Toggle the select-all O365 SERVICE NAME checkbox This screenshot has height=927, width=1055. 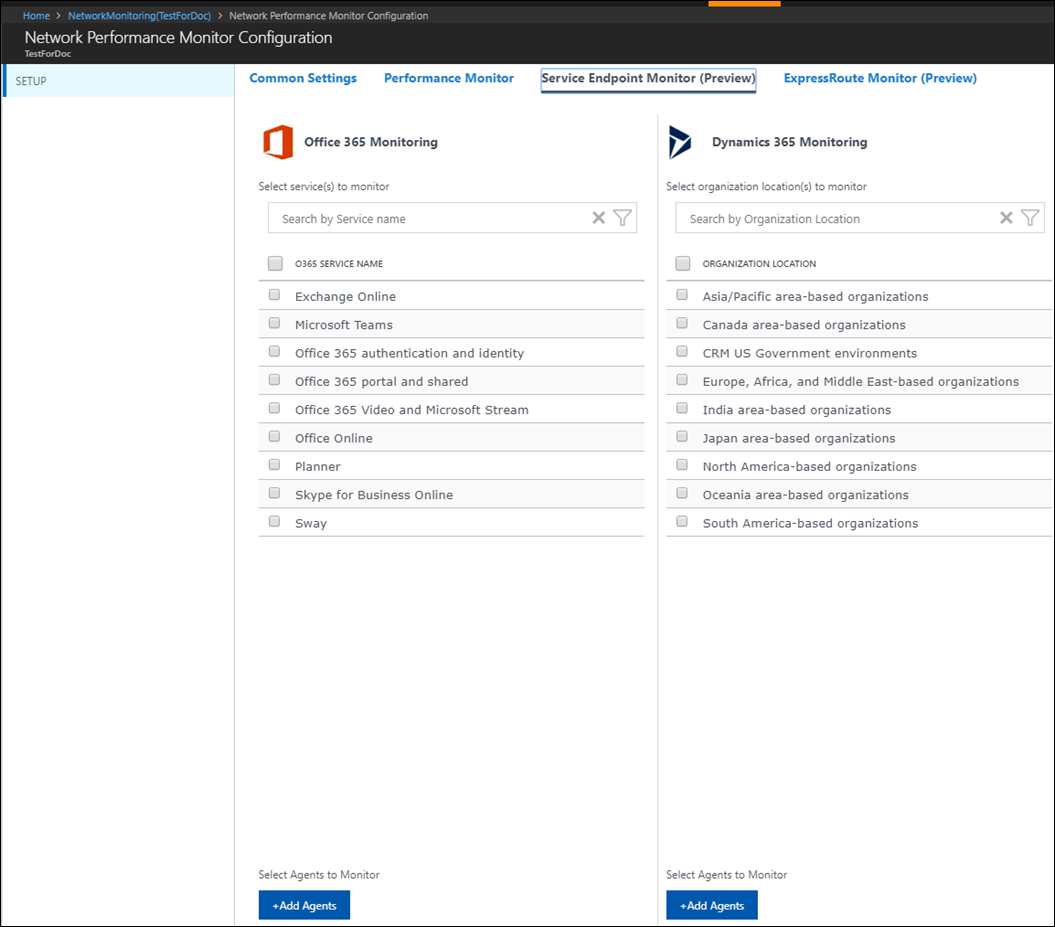pos(275,263)
